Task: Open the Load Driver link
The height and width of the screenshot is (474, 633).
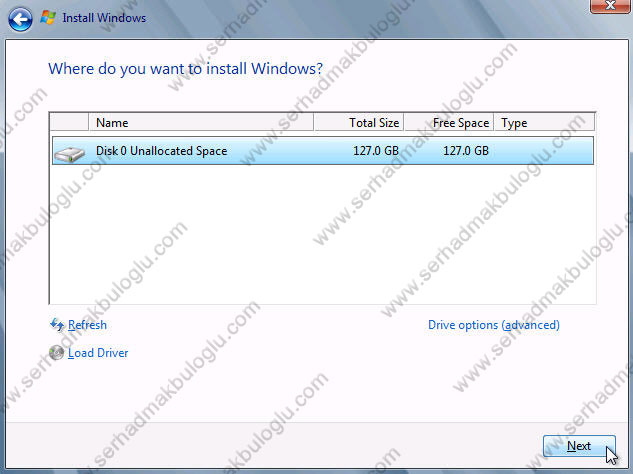Action: 98,353
